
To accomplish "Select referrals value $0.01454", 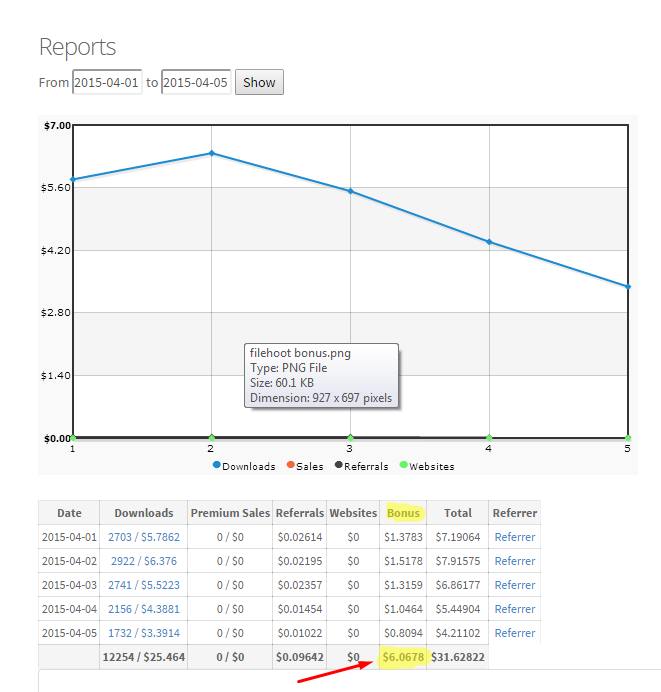I will point(300,609).
